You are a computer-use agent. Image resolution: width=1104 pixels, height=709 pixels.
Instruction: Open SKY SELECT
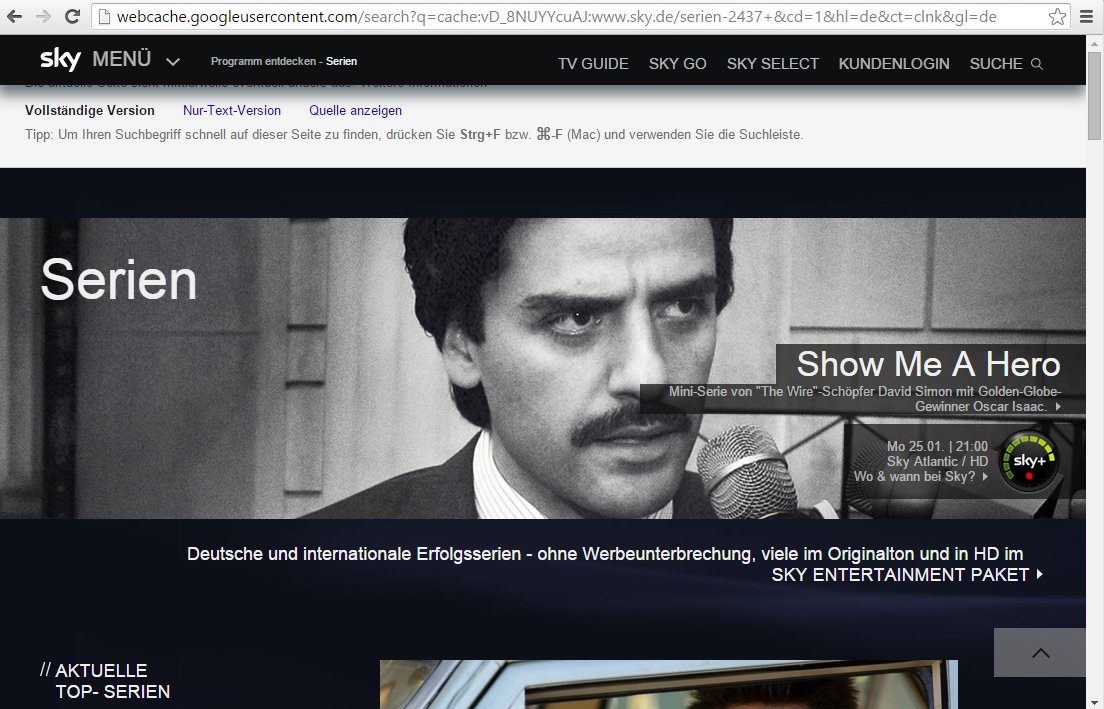coord(772,64)
